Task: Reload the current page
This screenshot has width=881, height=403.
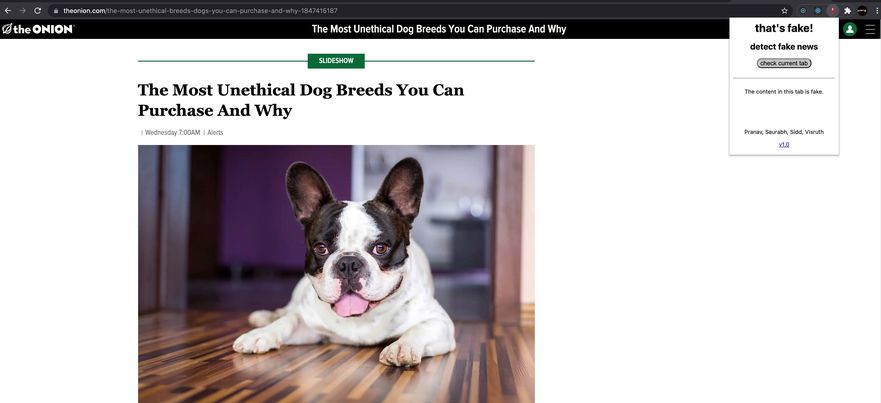Action: [x=38, y=11]
